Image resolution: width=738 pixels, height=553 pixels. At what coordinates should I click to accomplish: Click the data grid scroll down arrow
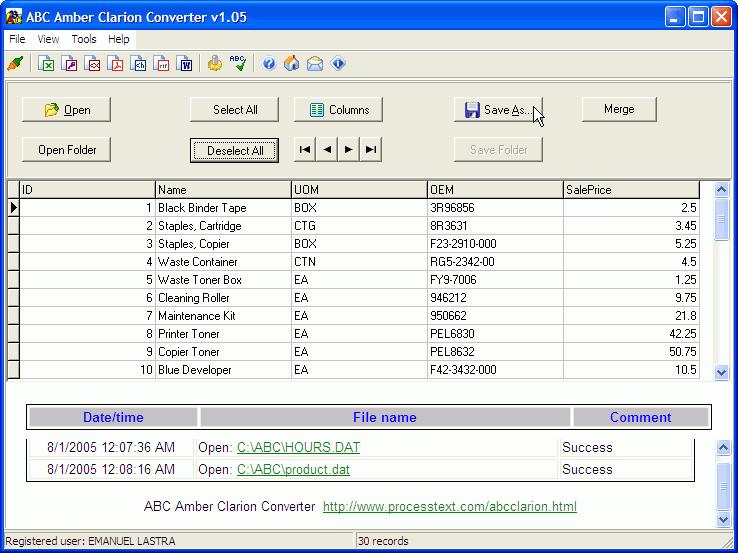point(722,372)
